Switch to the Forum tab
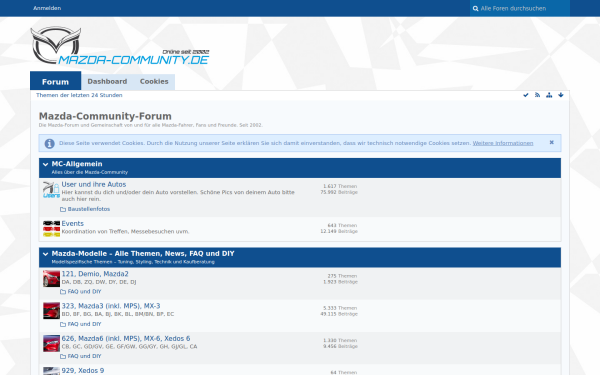Image resolution: width=600 pixels, height=375 pixels. point(55,82)
